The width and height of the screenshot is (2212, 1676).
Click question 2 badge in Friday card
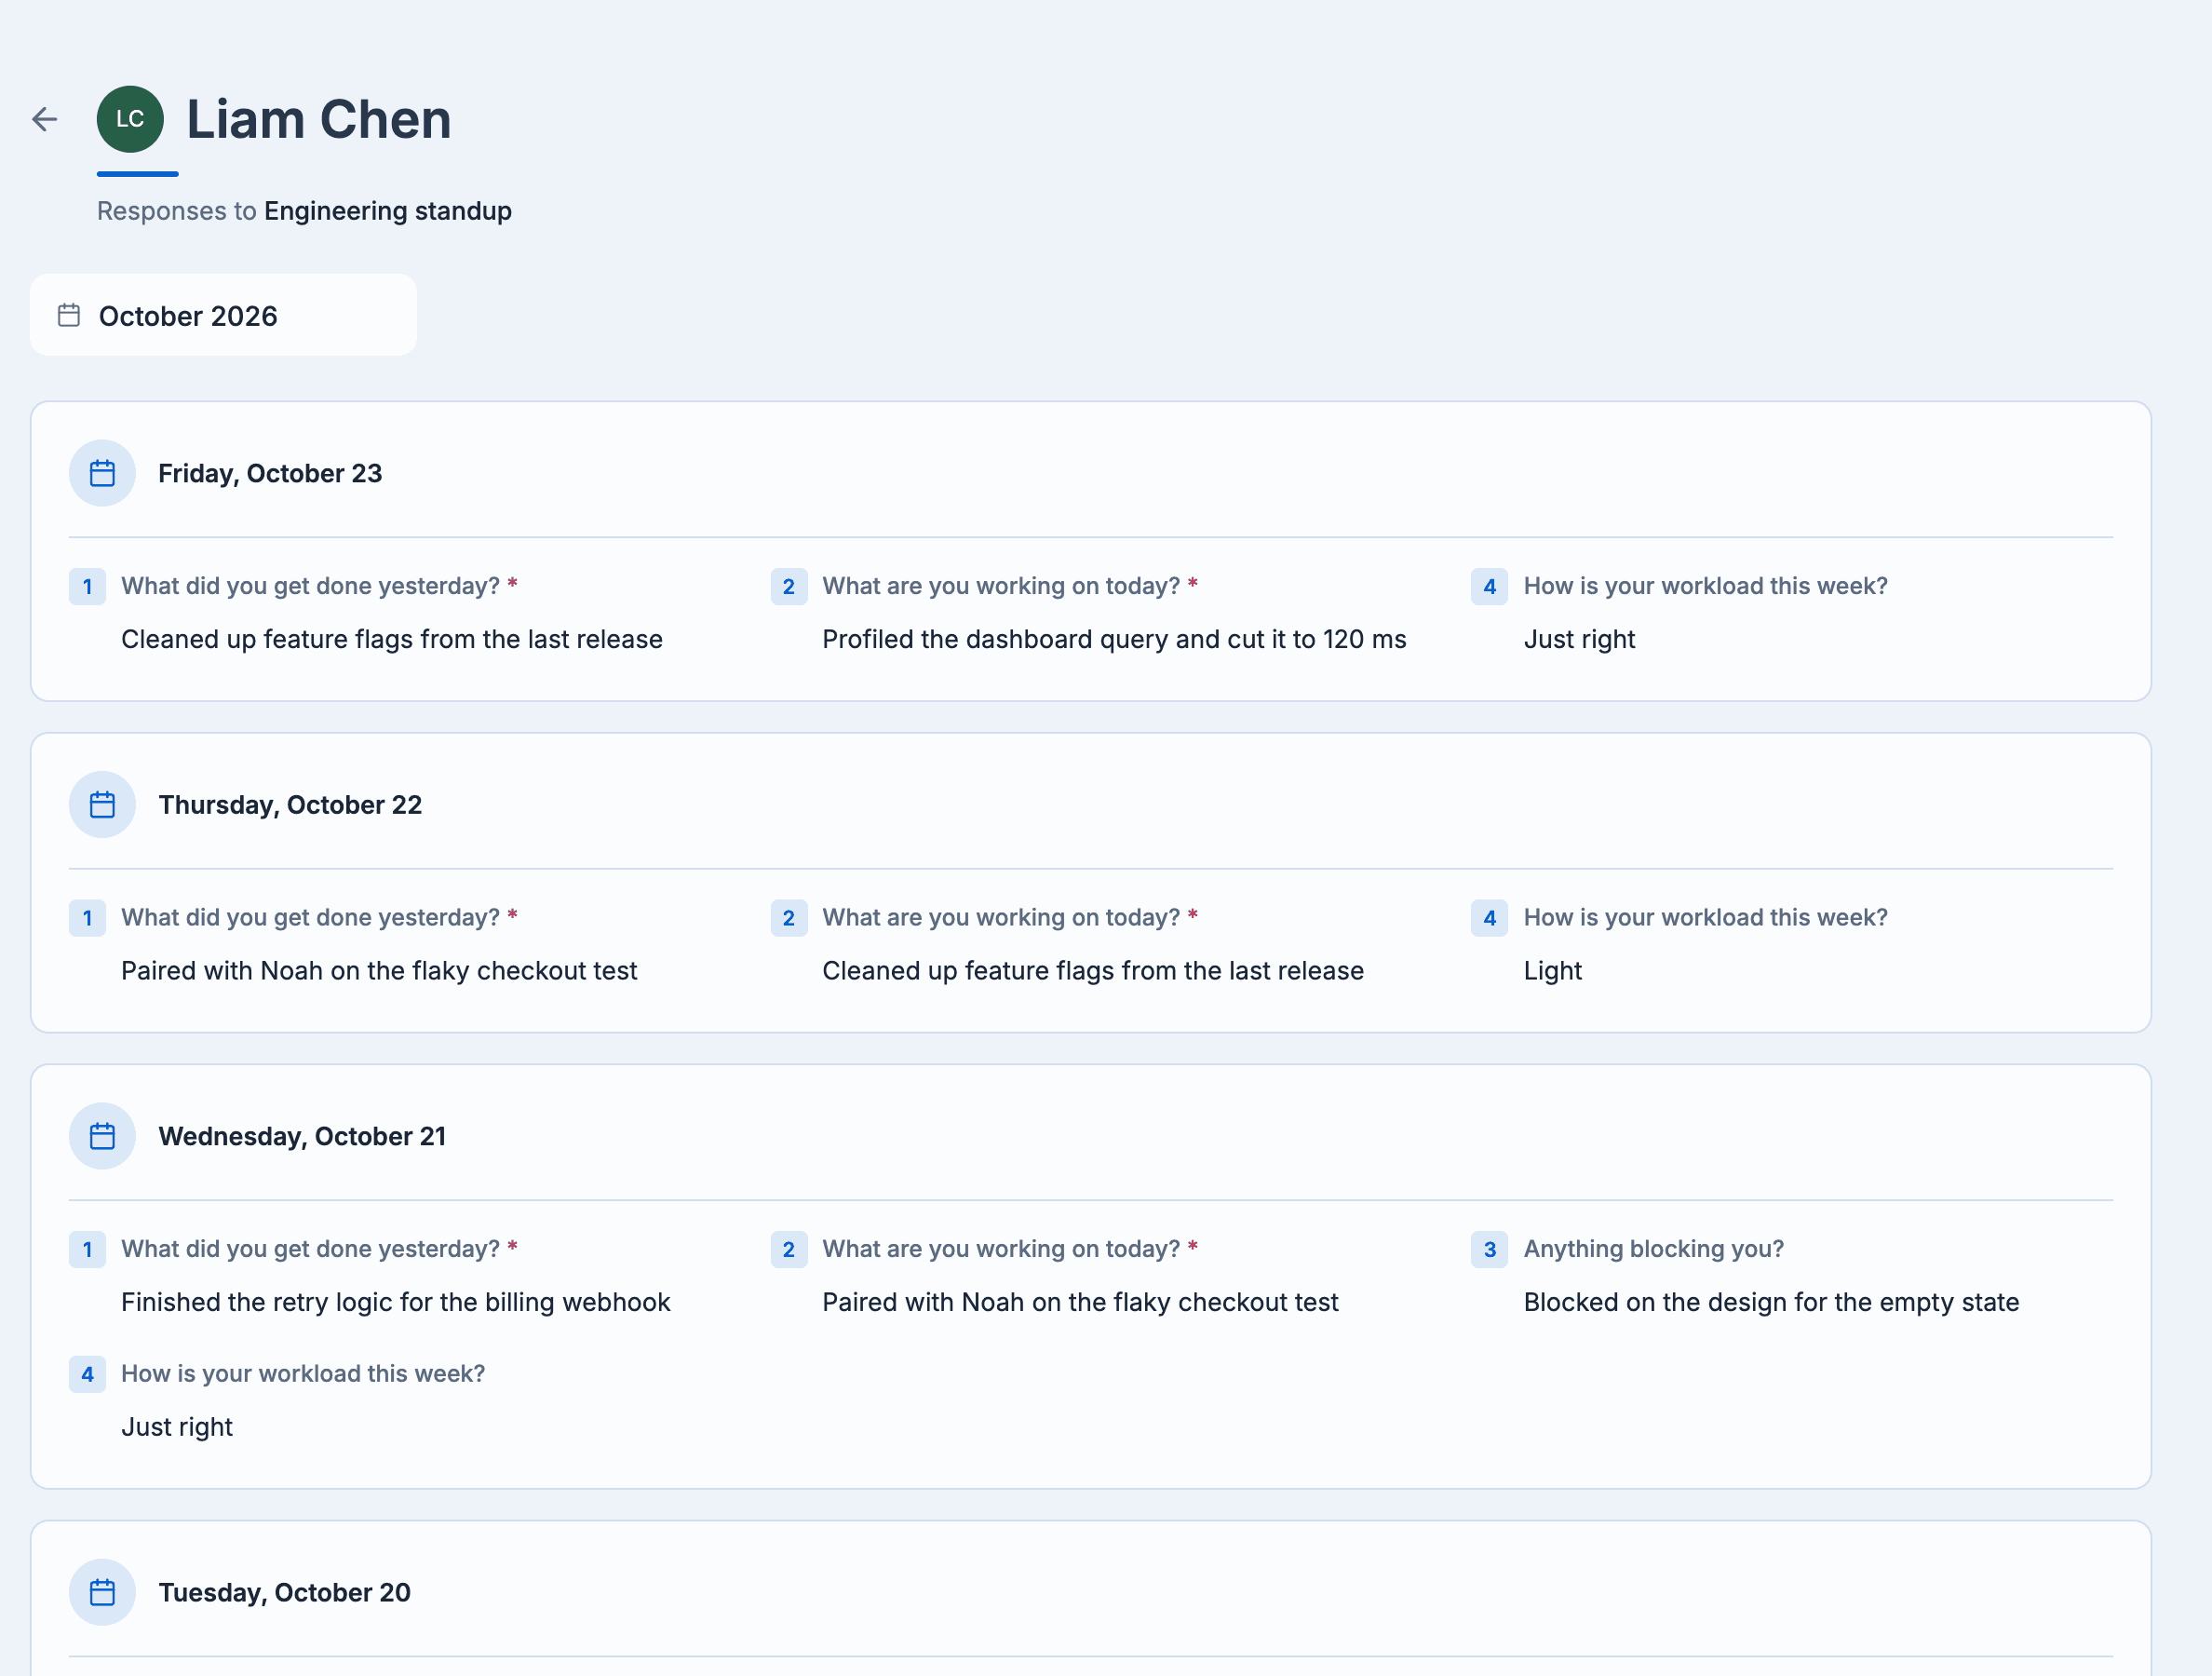pyautogui.click(x=789, y=586)
